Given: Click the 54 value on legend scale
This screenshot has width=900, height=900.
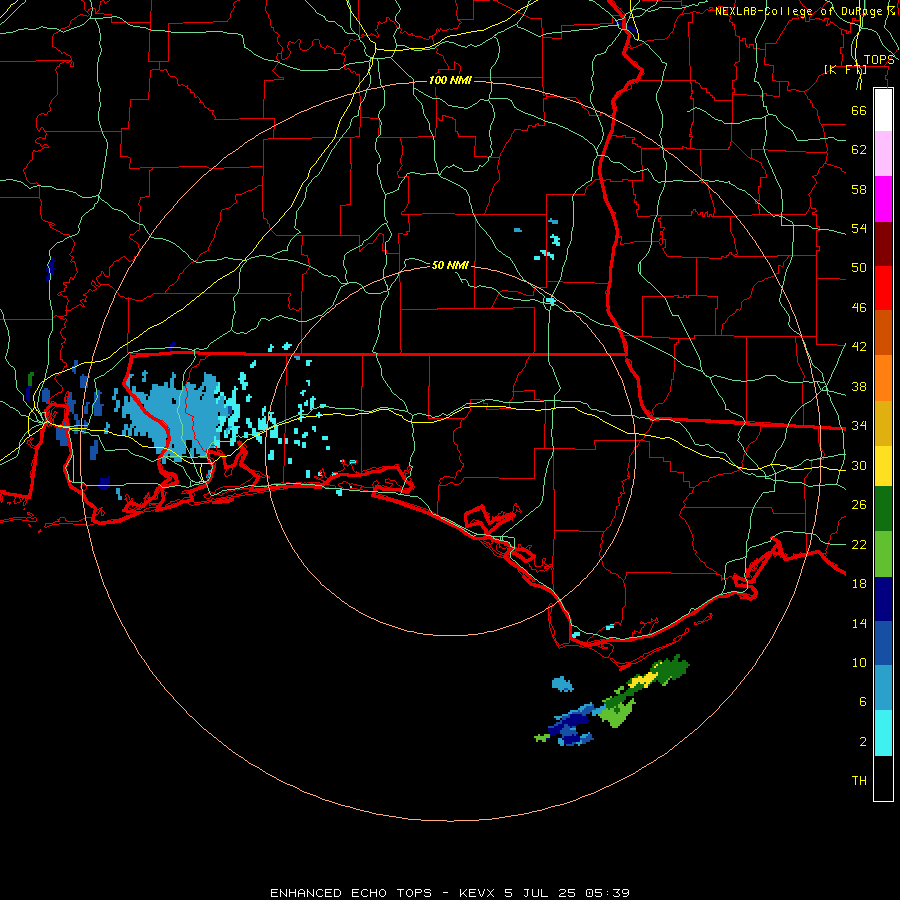Looking at the screenshot, I should pos(859,228).
